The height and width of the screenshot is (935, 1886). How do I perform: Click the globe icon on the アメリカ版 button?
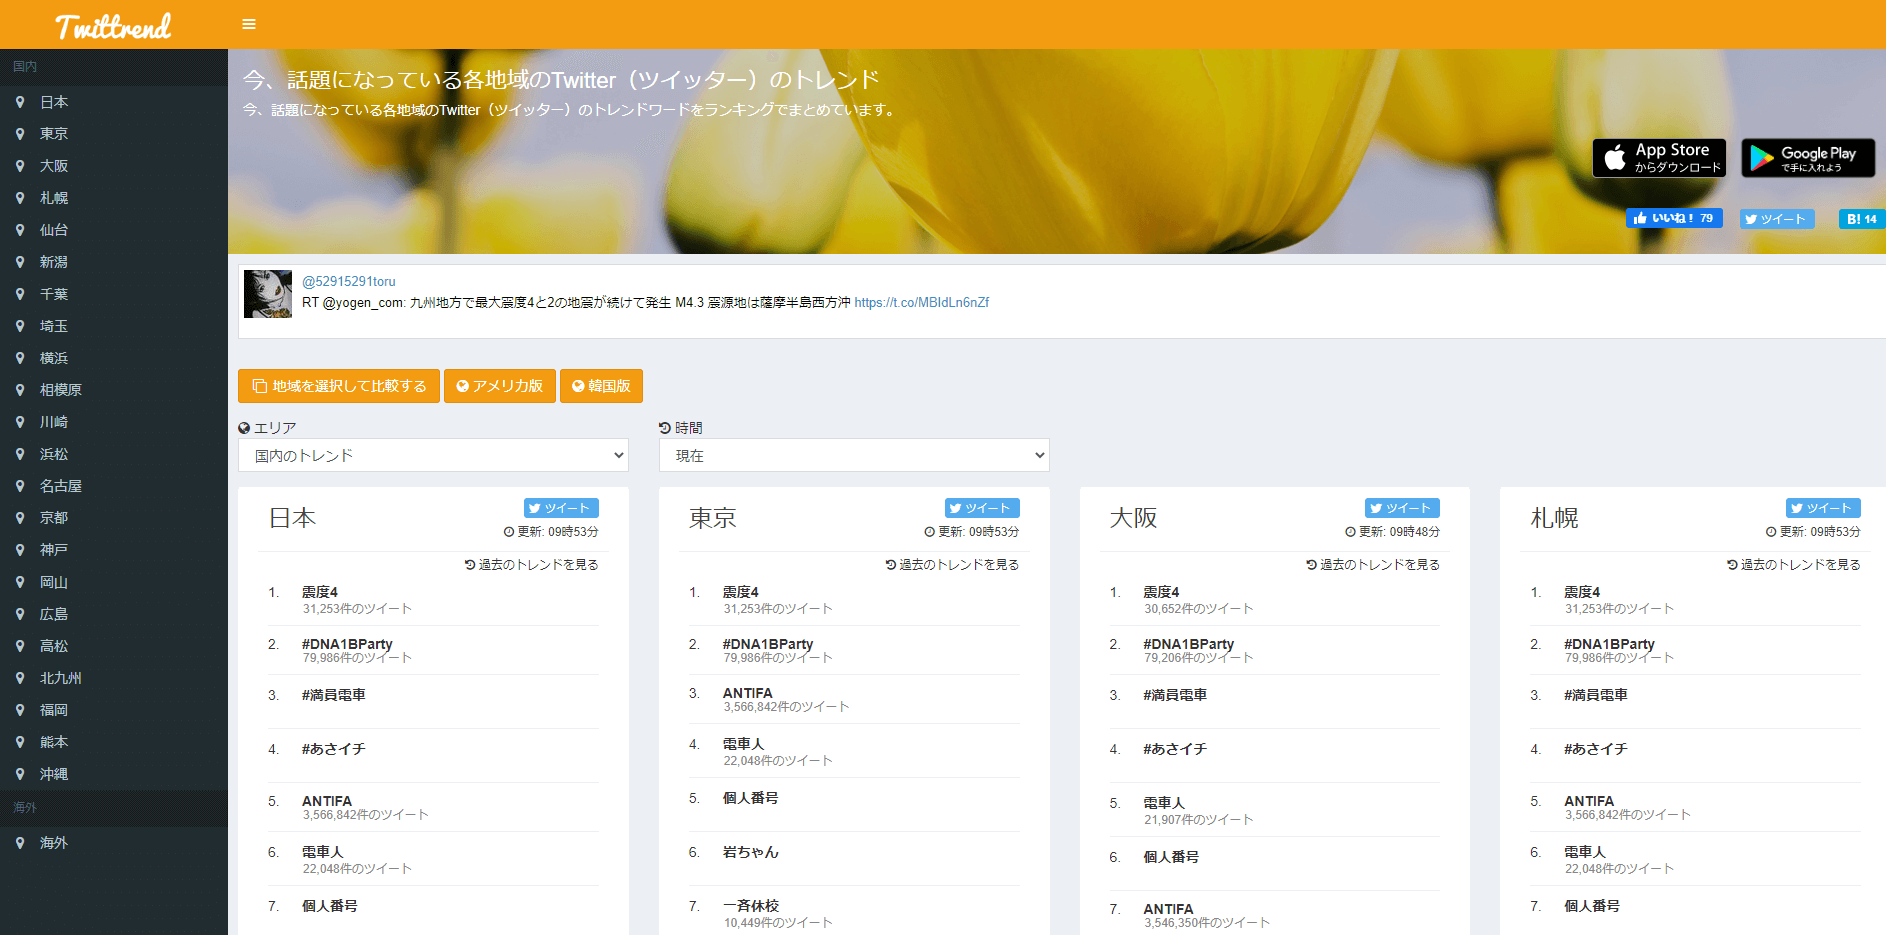click(462, 386)
